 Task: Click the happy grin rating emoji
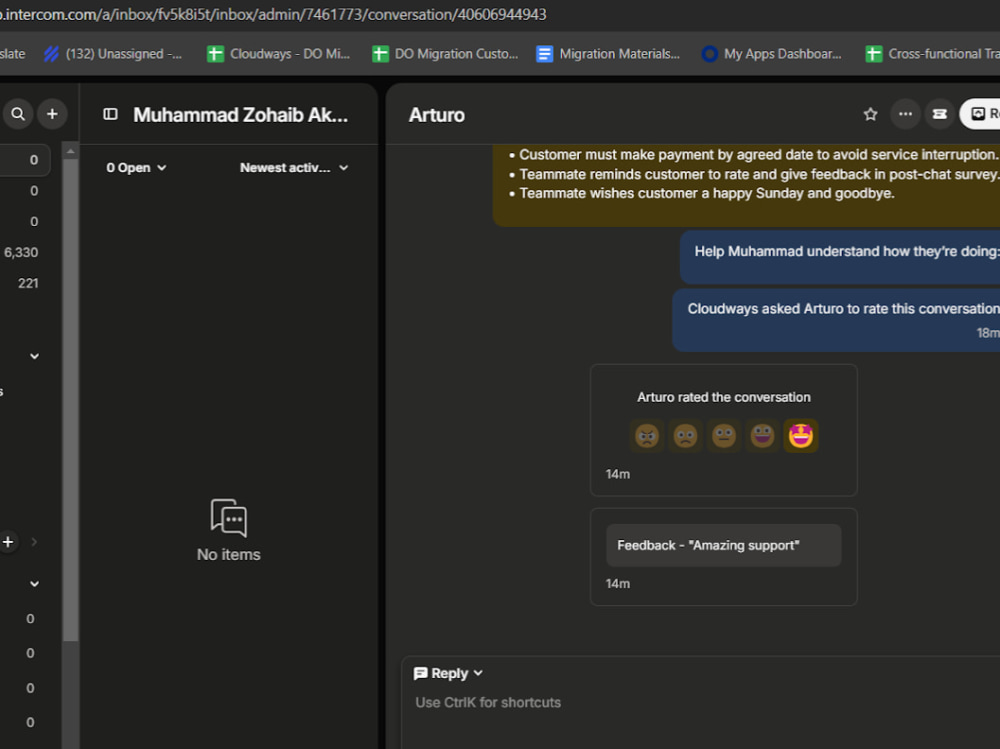[762, 436]
